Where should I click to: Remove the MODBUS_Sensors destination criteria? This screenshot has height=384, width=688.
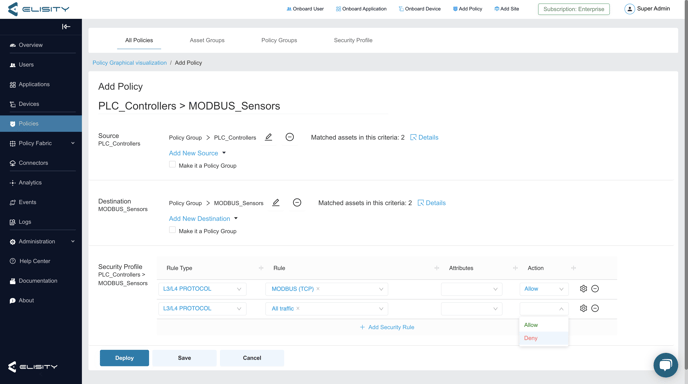[297, 203]
